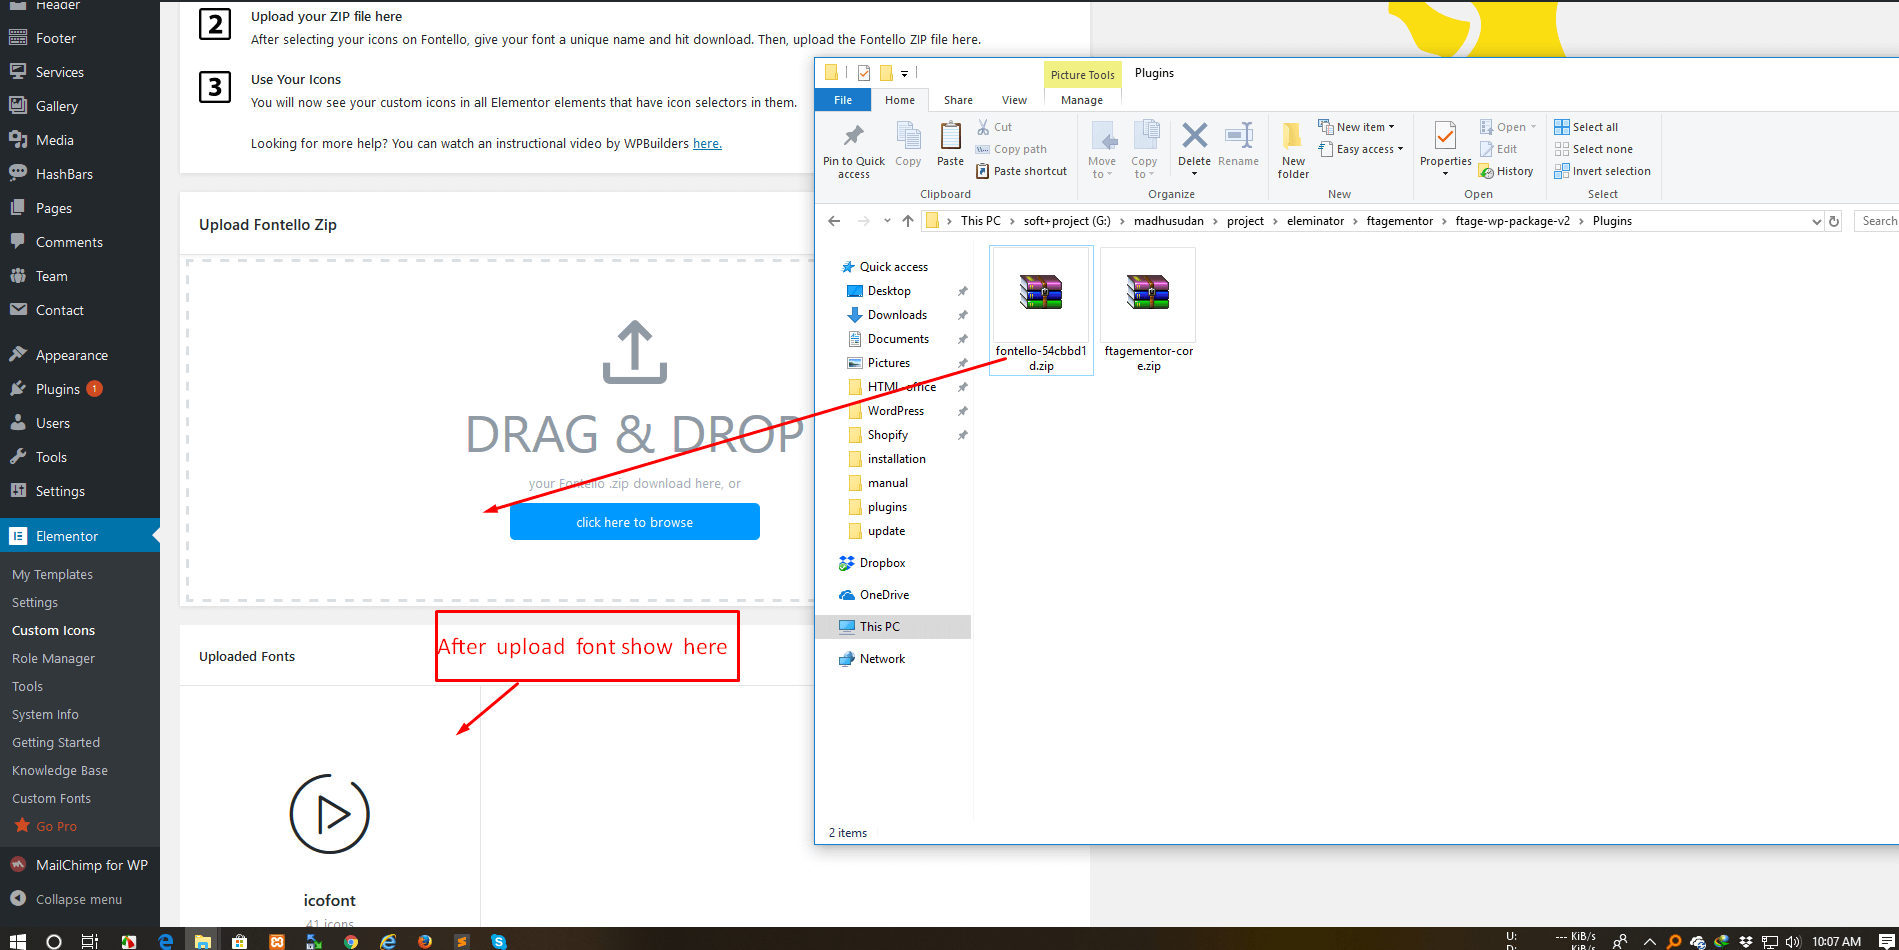Open Custom Icons submenu link

point(53,631)
